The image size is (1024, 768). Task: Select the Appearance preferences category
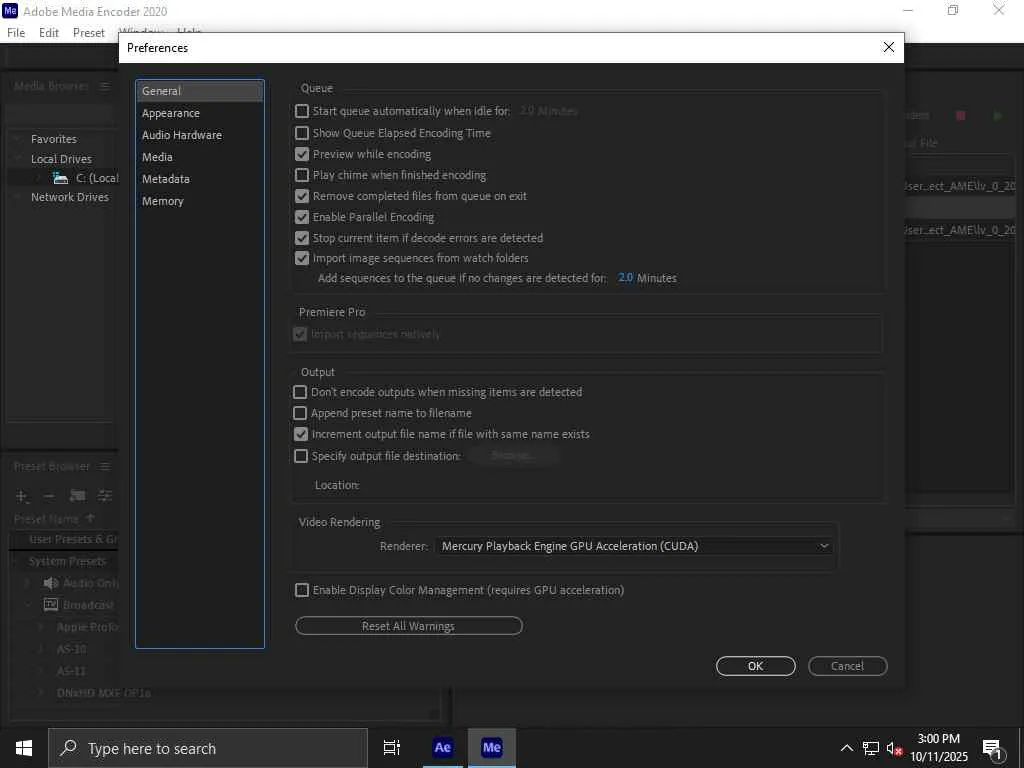(200, 113)
